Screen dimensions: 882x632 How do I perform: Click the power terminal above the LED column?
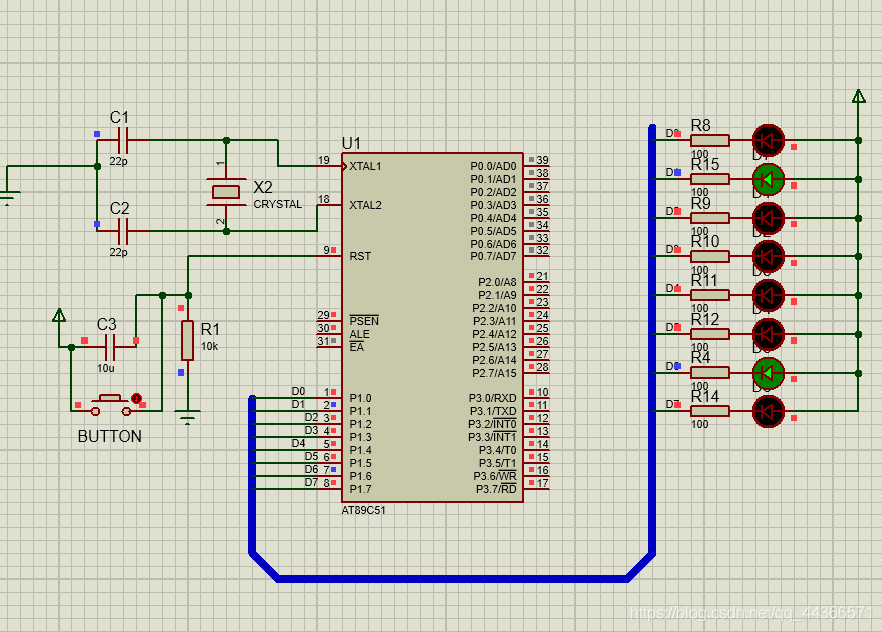(858, 96)
